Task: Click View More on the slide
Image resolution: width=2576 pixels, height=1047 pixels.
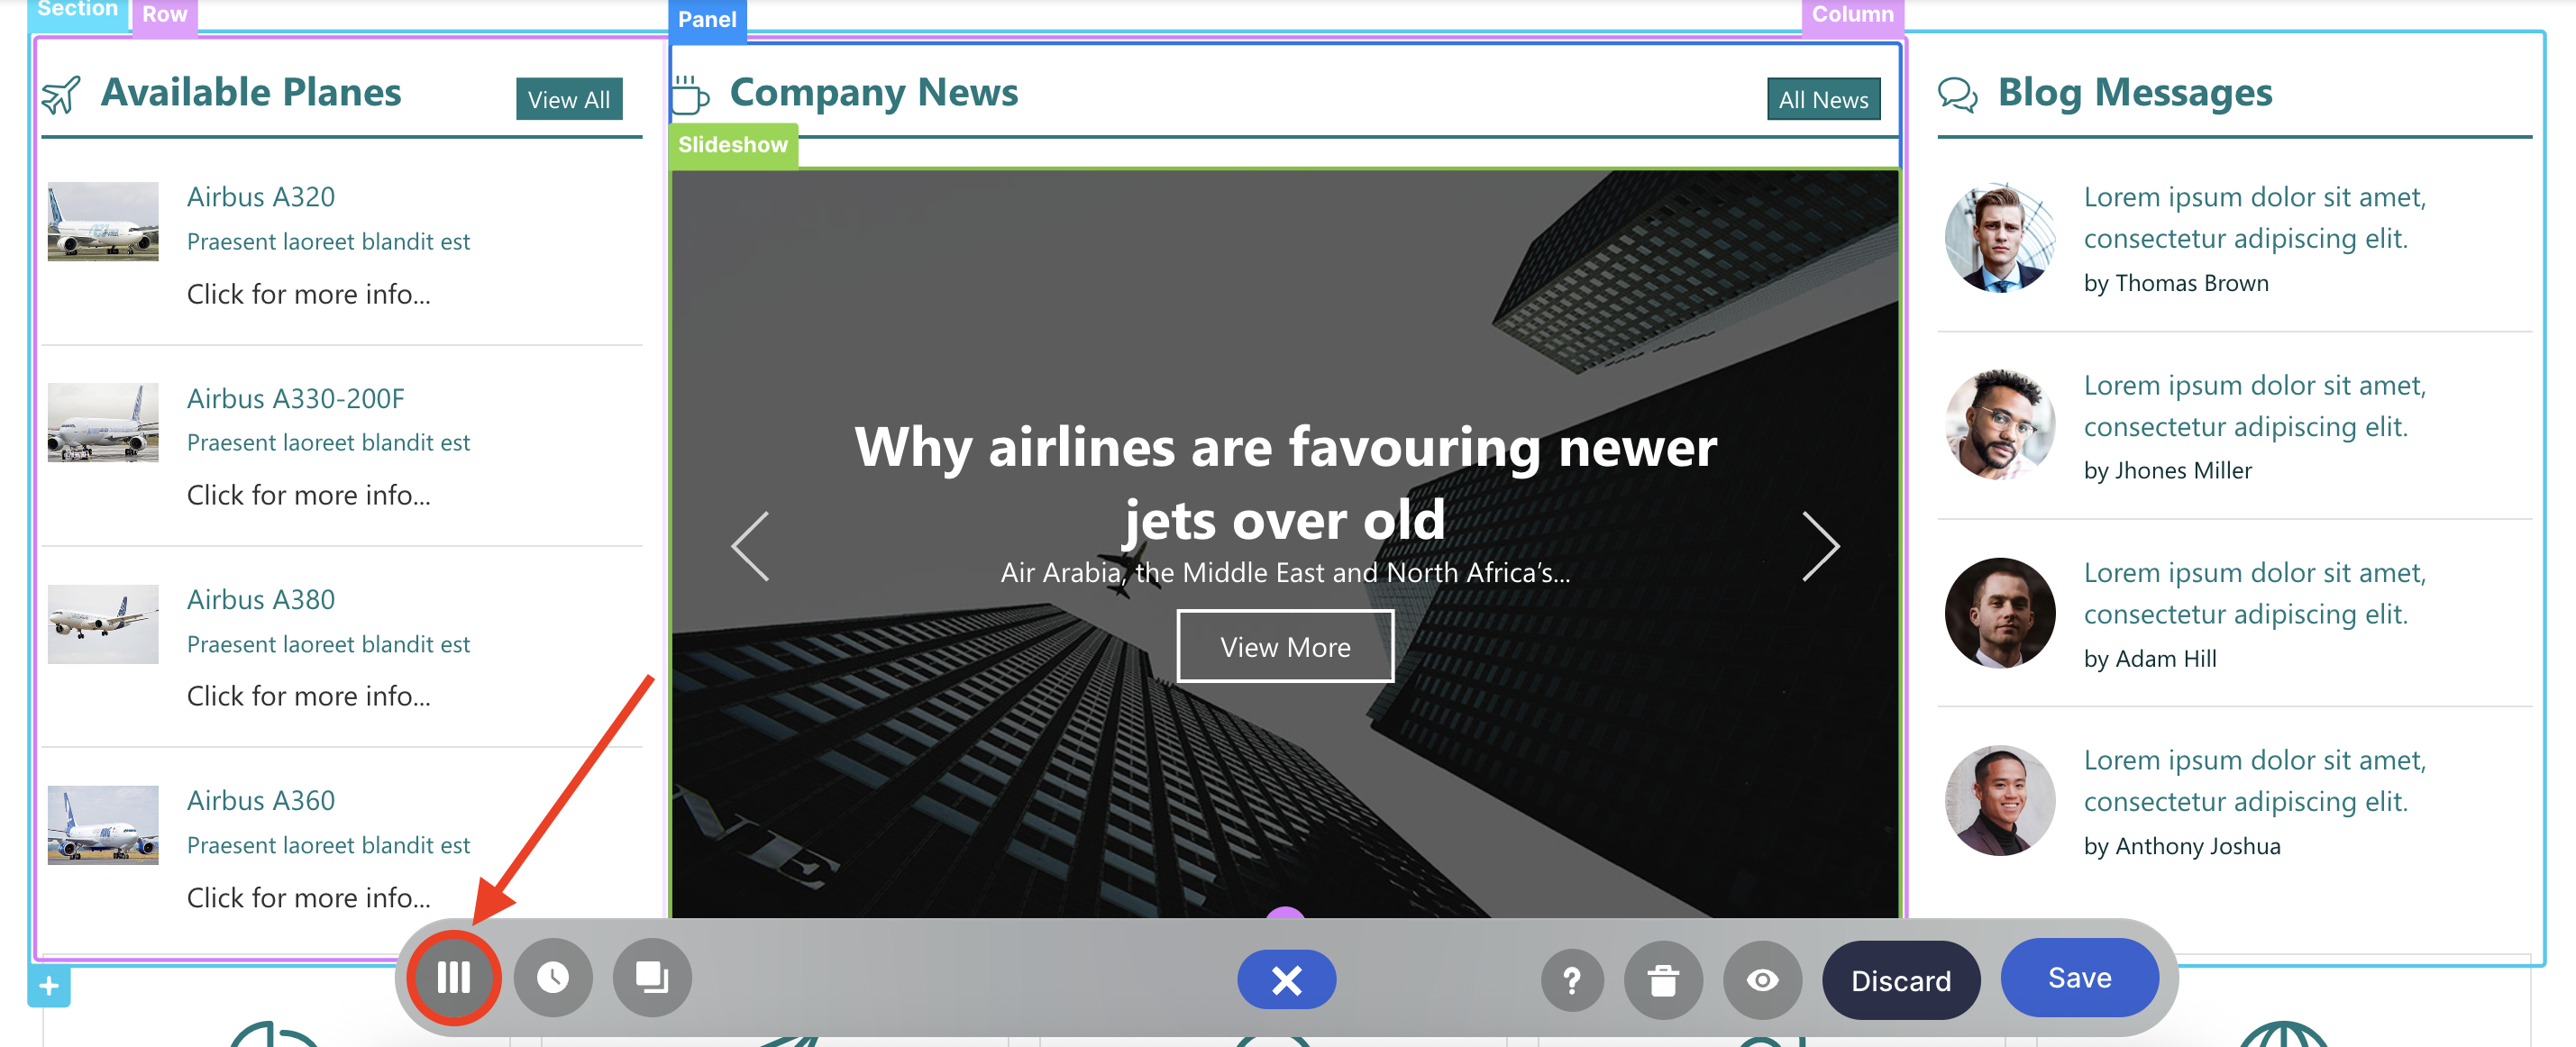Action: point(1285,646)
